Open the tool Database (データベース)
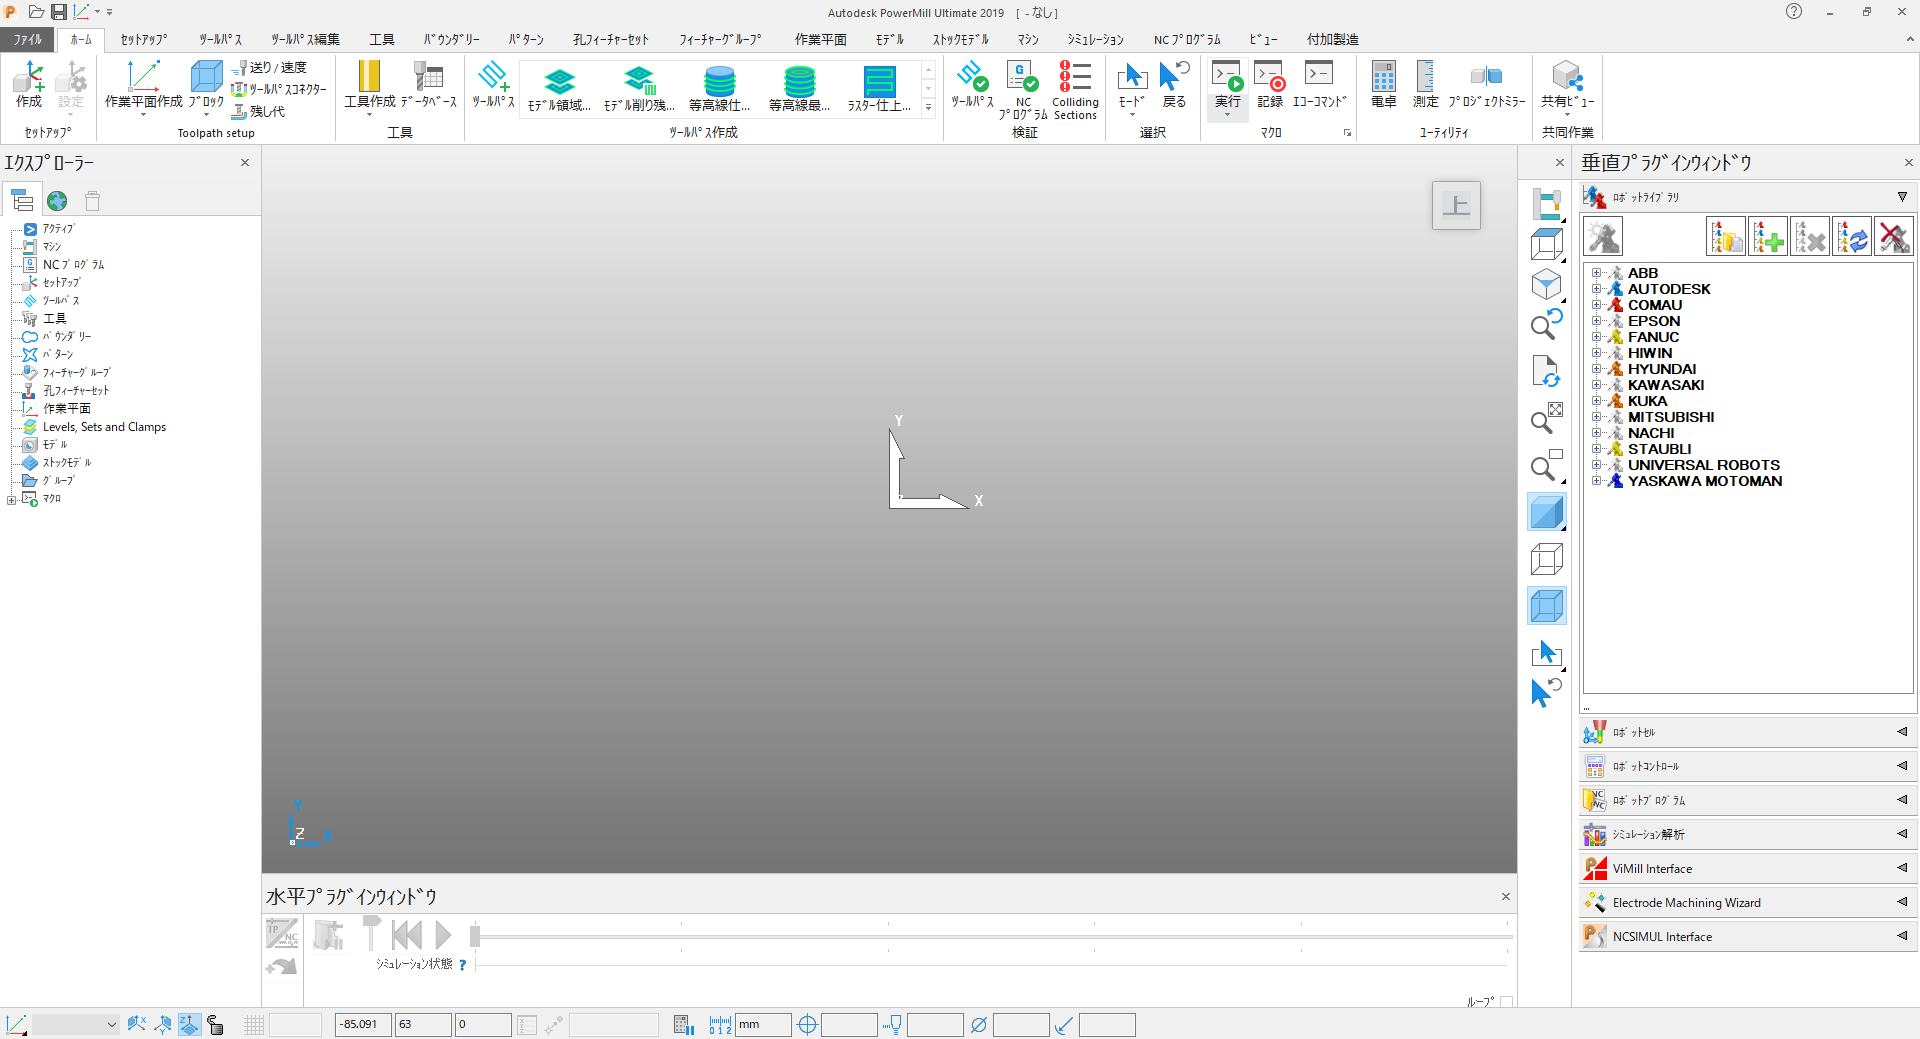1920x1039 pixels. [x=429, y=85]
